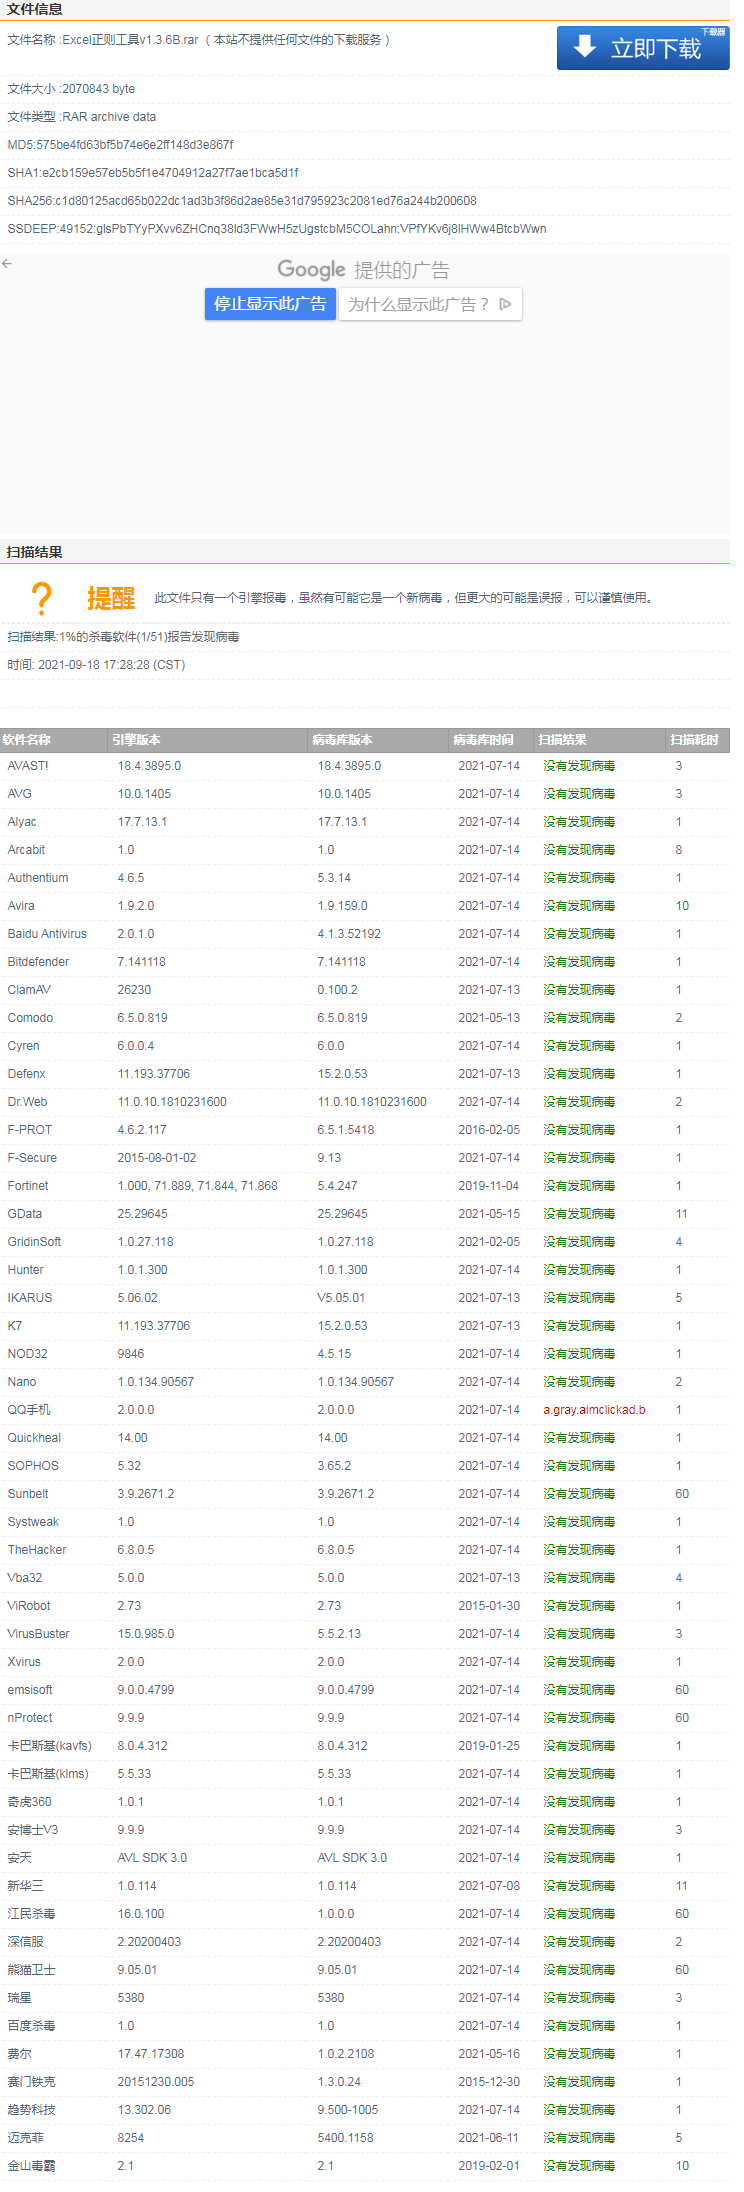744x2192 pixels.
Task: Click the 病毒库版本 column header
Action: [342, 740]
